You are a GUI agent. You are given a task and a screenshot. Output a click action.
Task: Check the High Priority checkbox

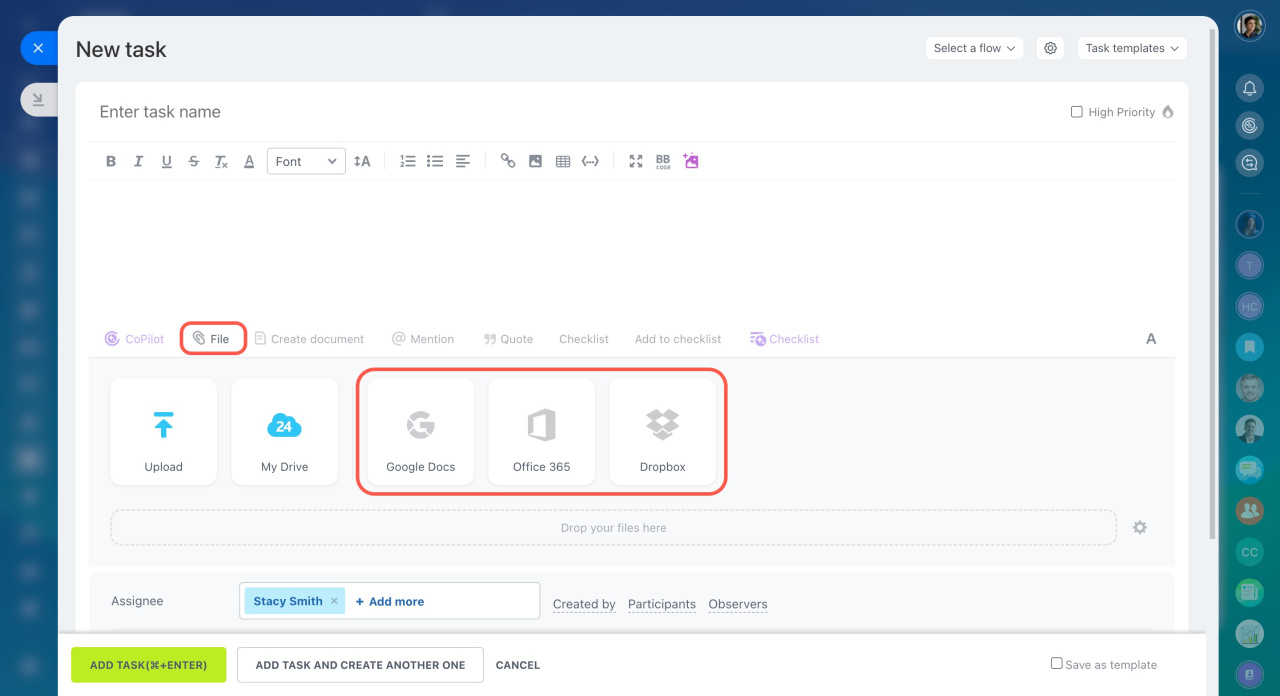pos(1077,112)
